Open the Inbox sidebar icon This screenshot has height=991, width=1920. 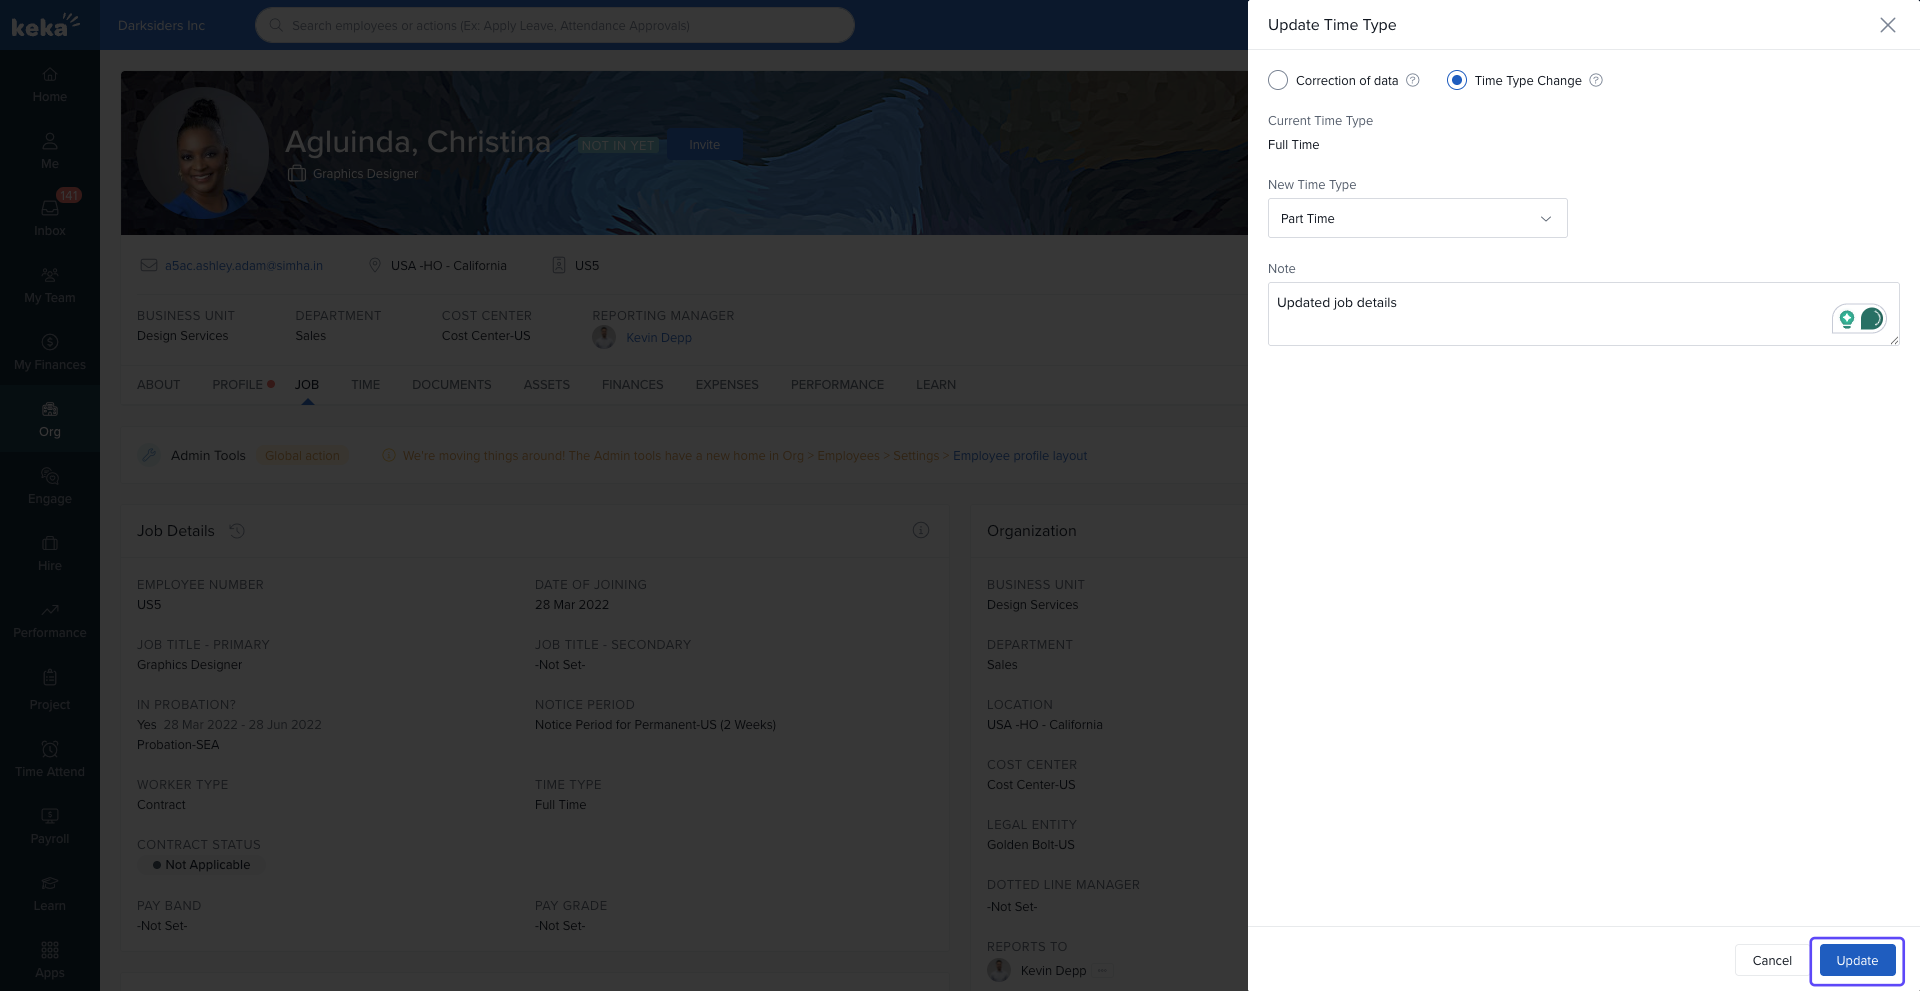(49, 216)
